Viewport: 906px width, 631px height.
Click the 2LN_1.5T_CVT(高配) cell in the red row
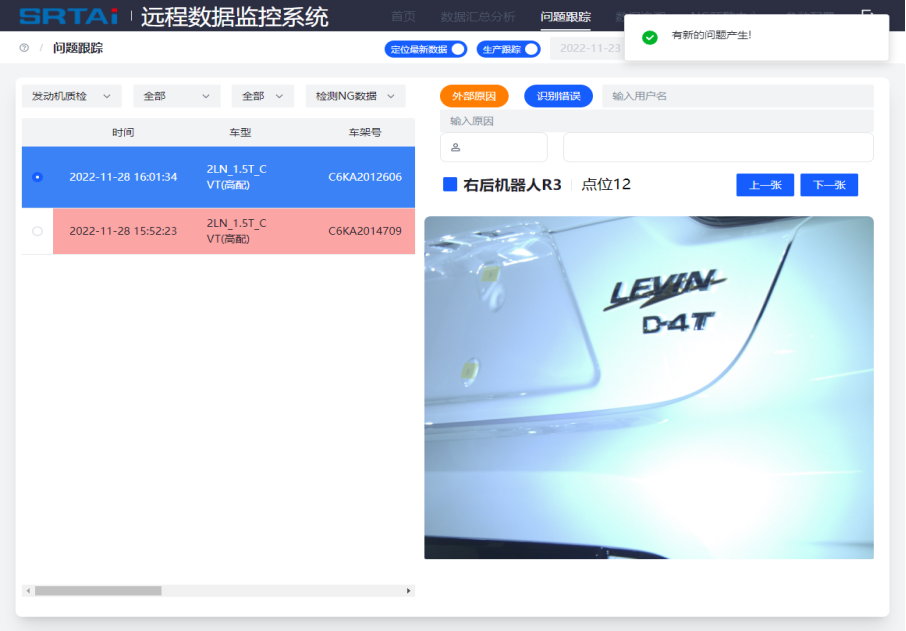tap(236, 231)
